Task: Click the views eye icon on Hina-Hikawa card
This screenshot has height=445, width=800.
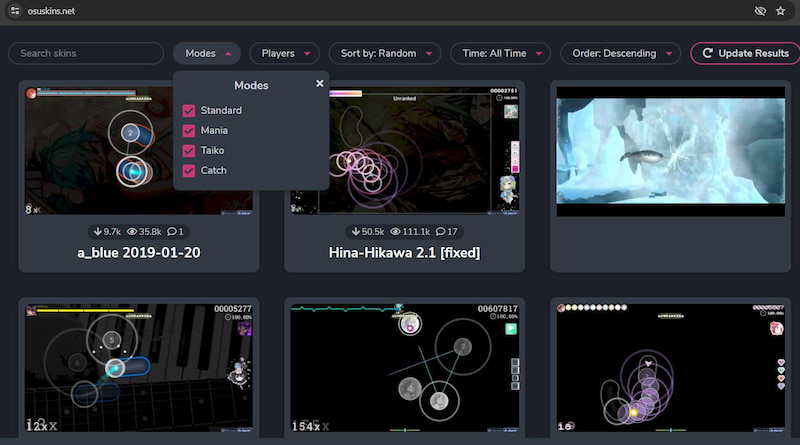Action: [x=395, y=232]
